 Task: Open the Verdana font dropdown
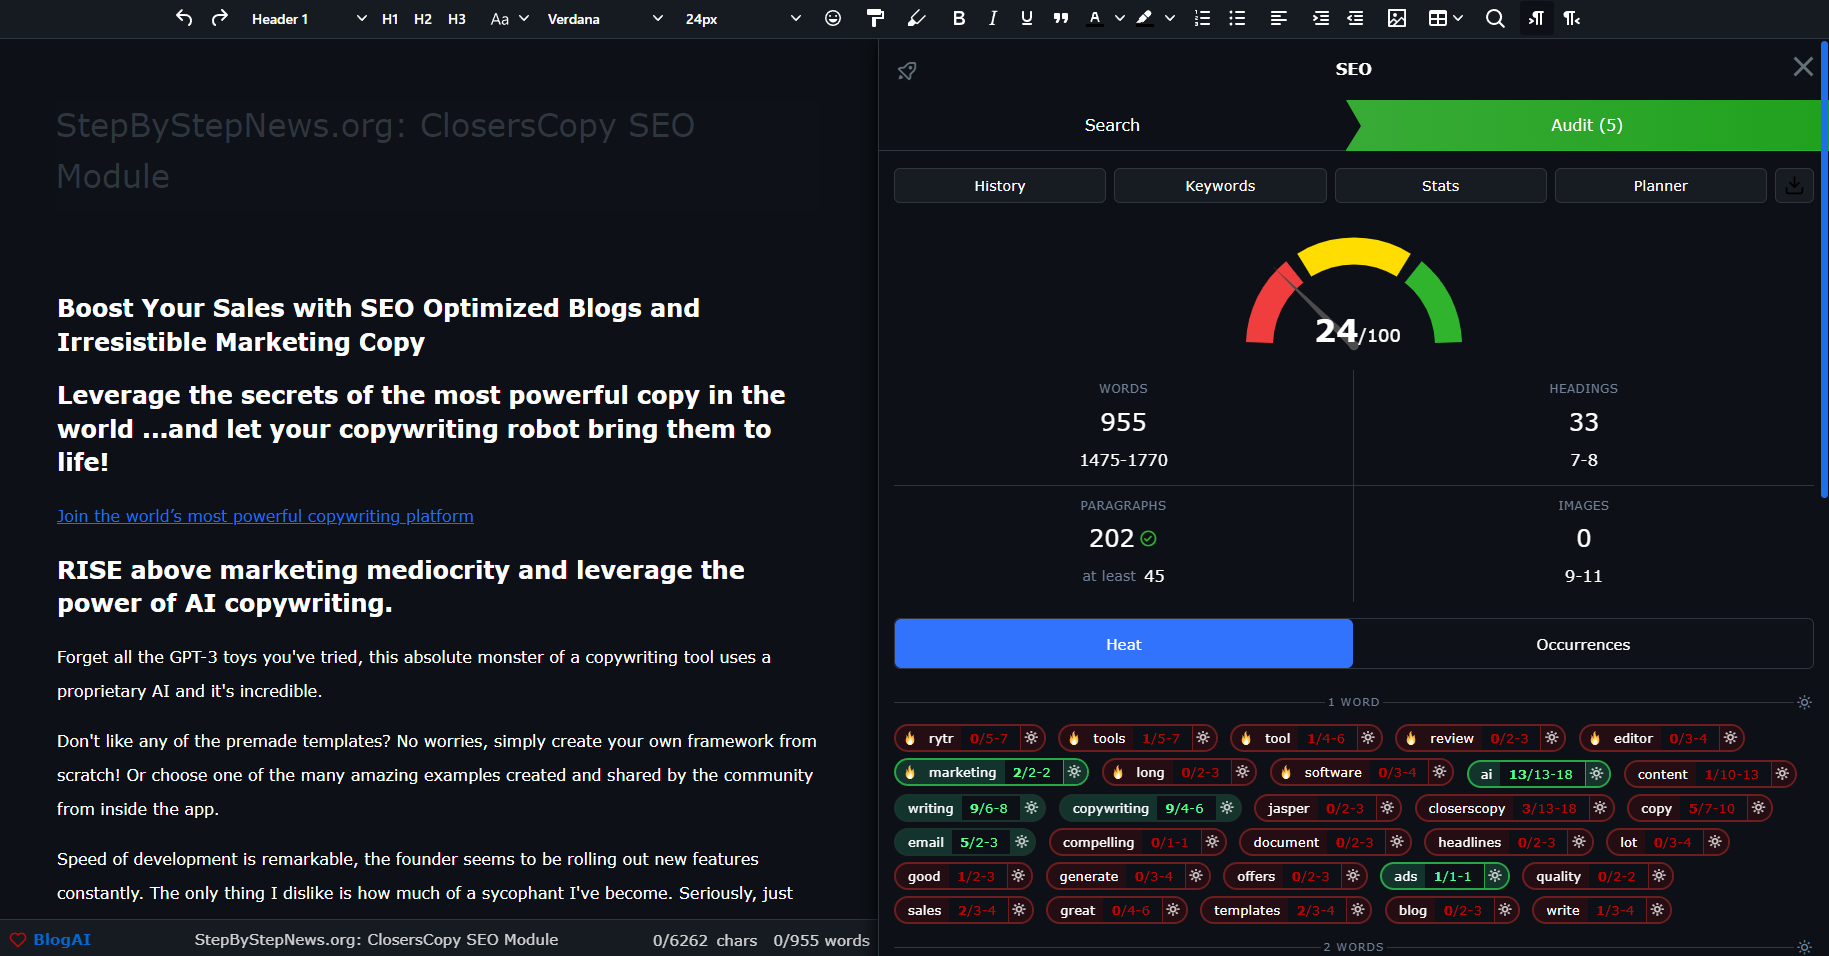[605, 19]
